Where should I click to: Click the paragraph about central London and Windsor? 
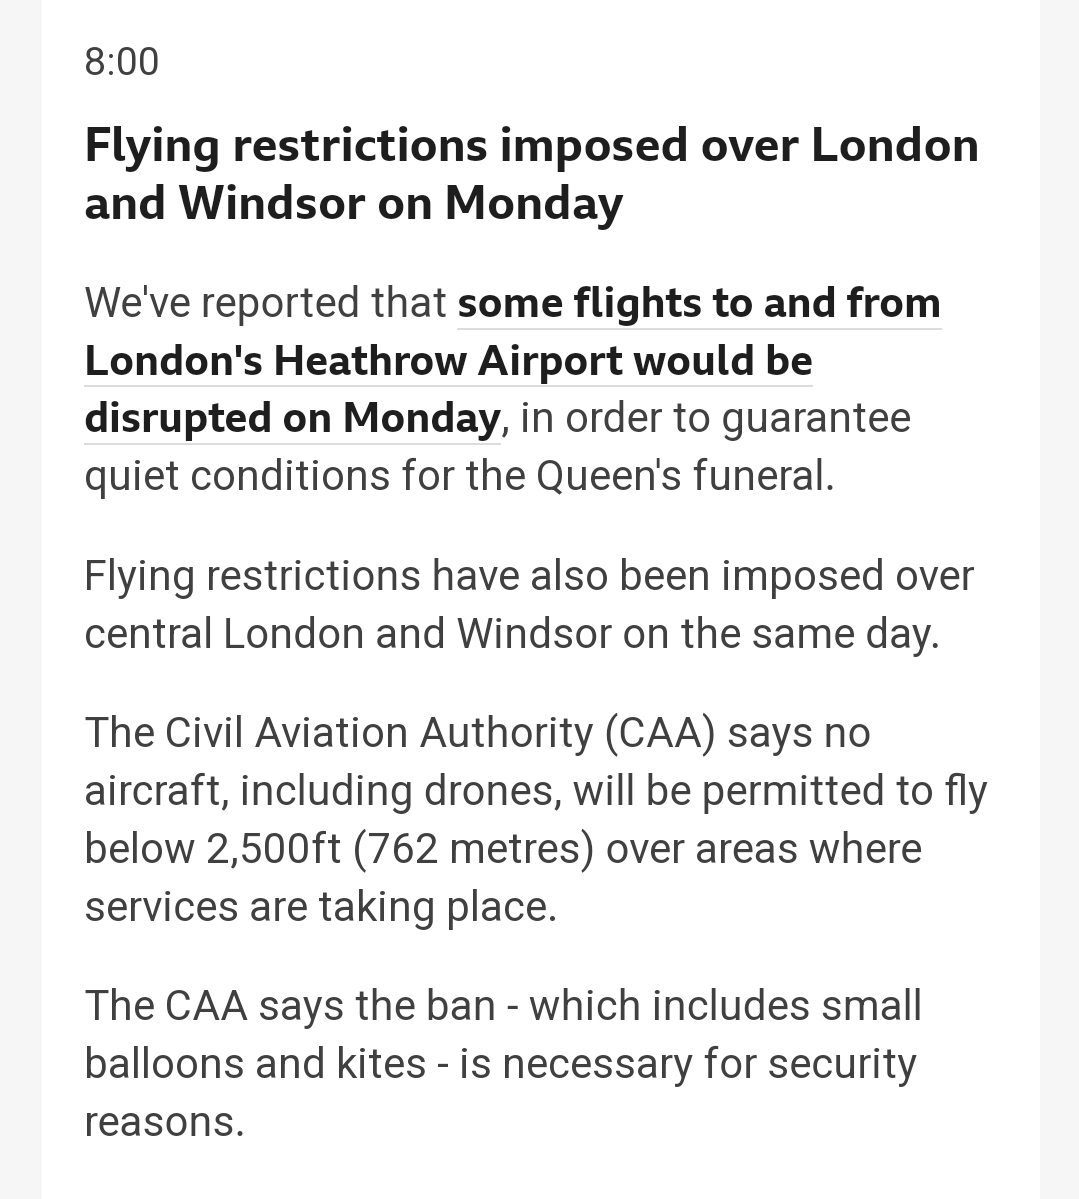529,605
